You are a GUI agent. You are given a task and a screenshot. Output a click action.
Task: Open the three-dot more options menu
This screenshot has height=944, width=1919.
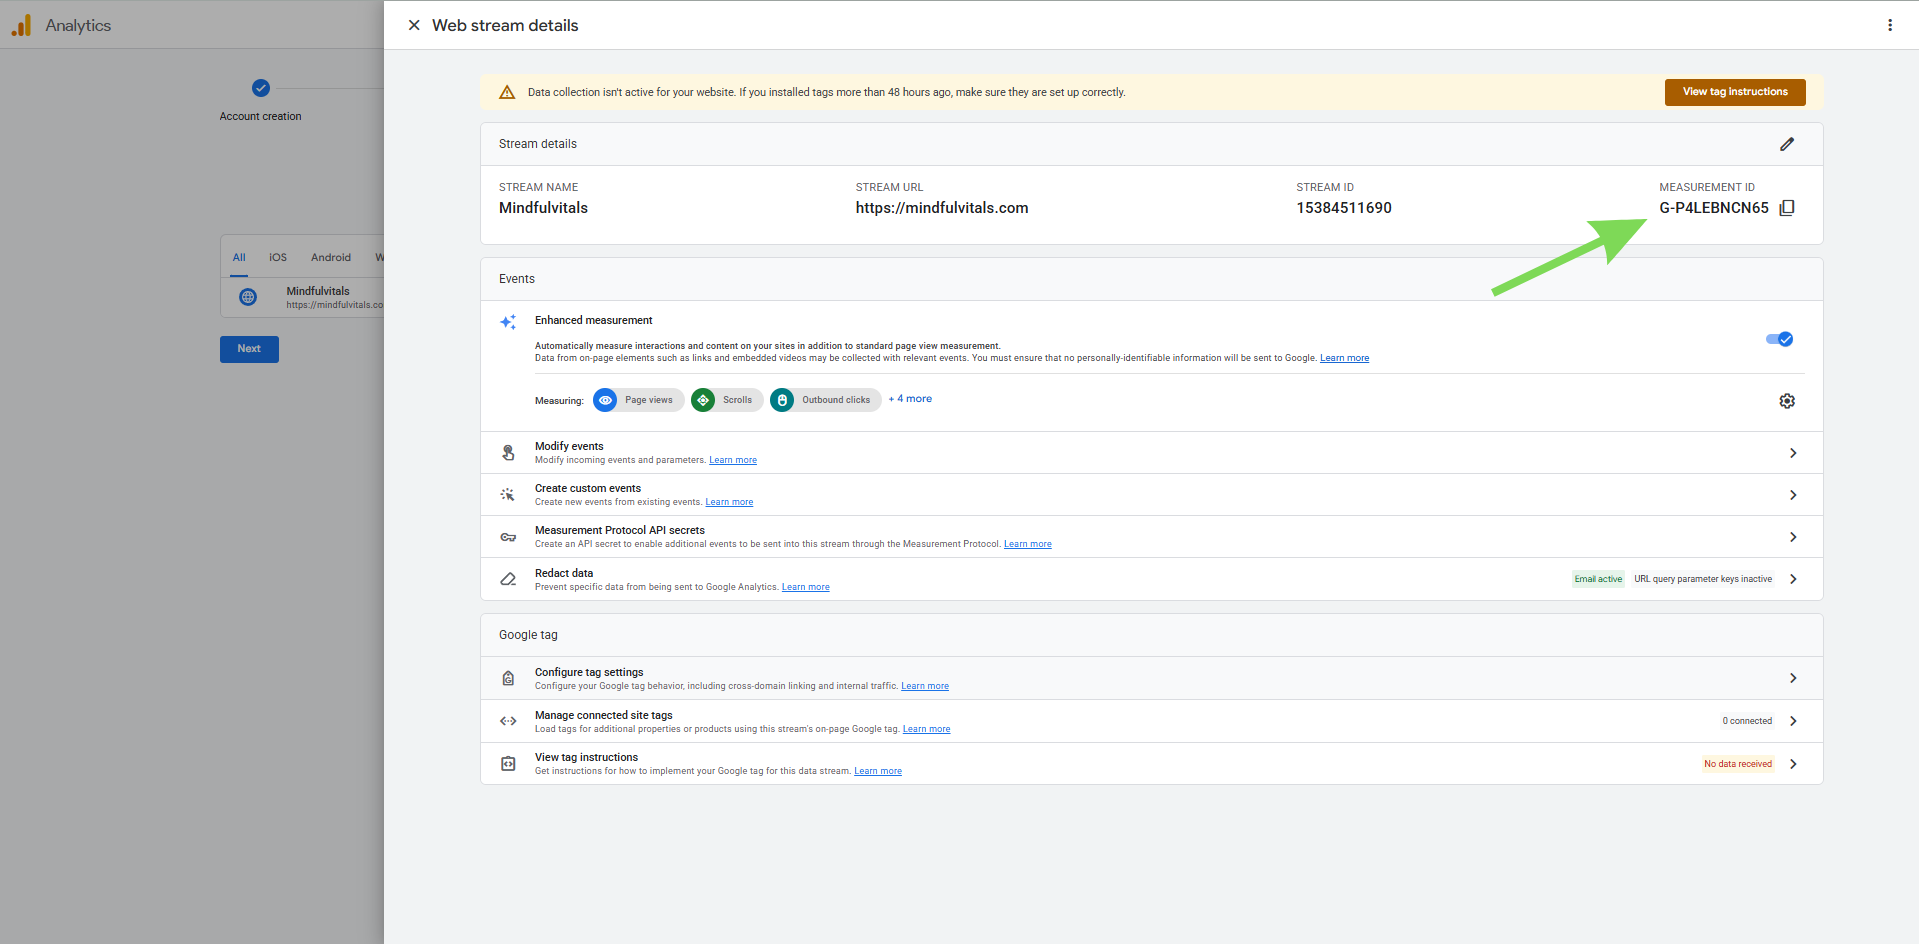pos(1890,25)
